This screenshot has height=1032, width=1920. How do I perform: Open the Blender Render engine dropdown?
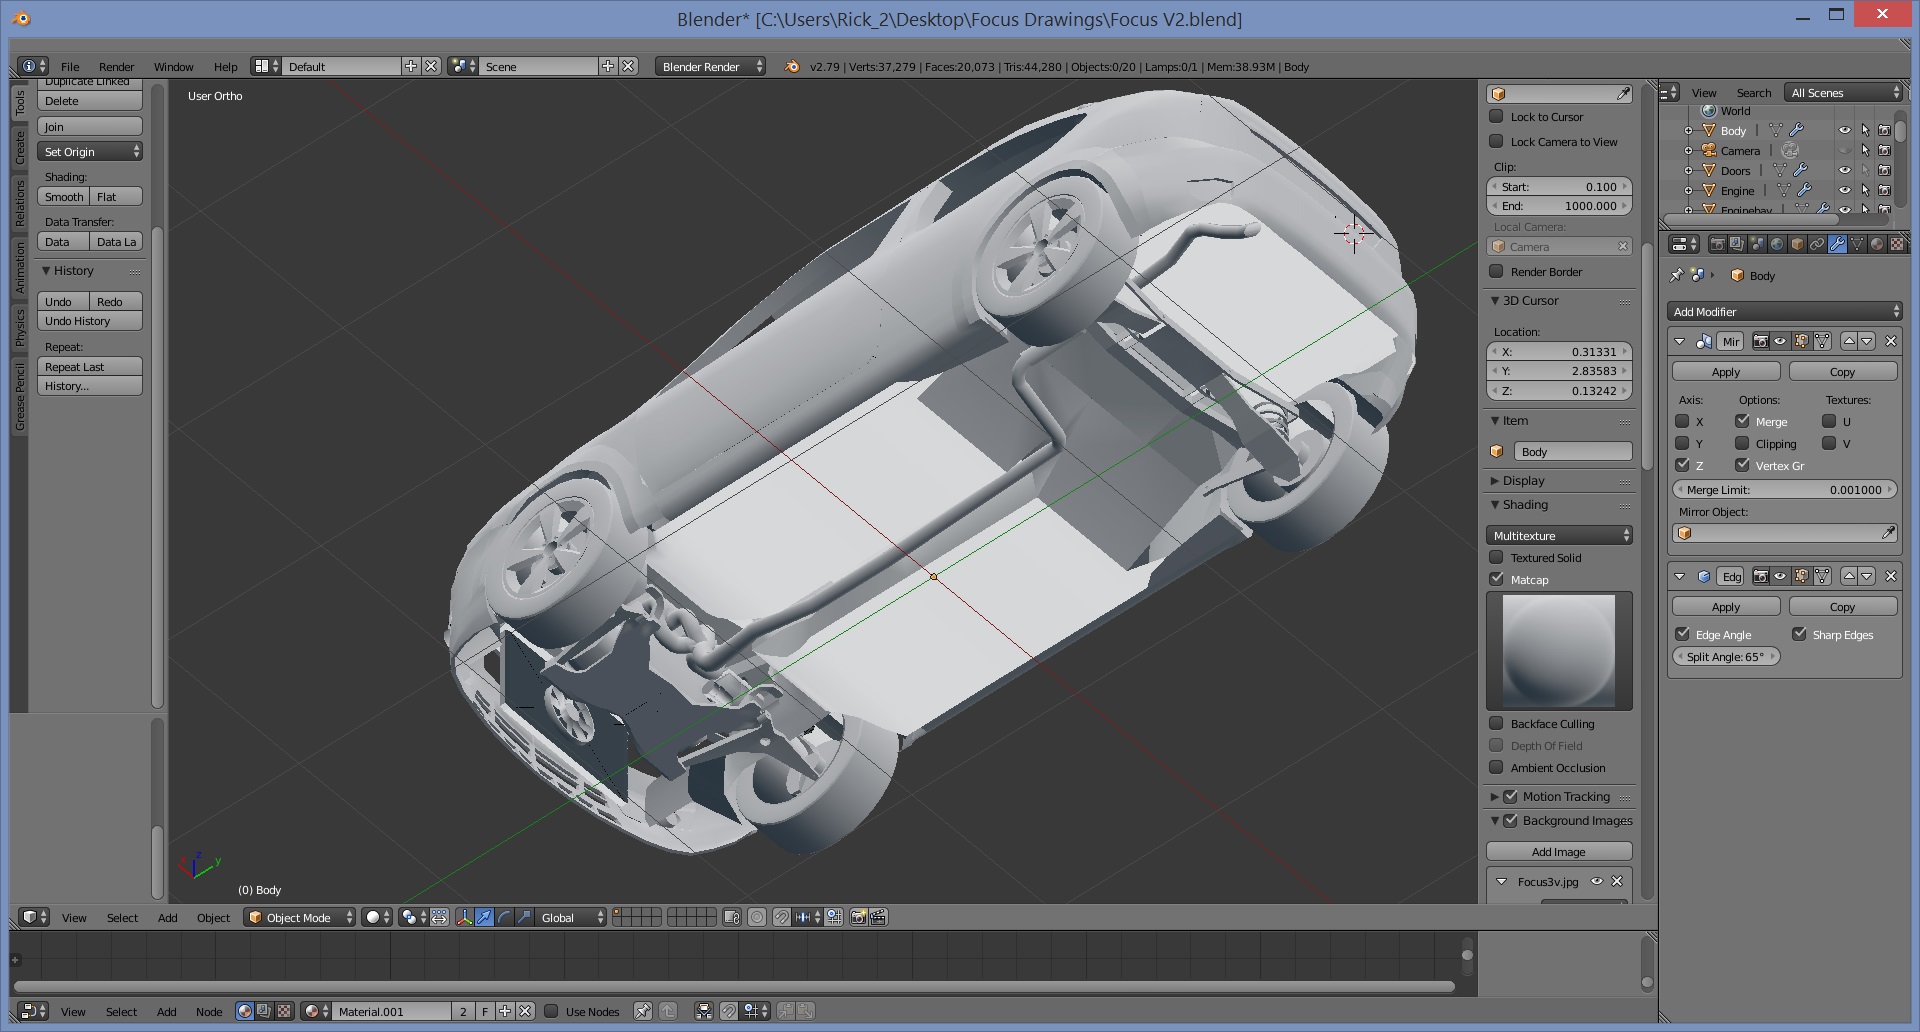click(710, 66)
